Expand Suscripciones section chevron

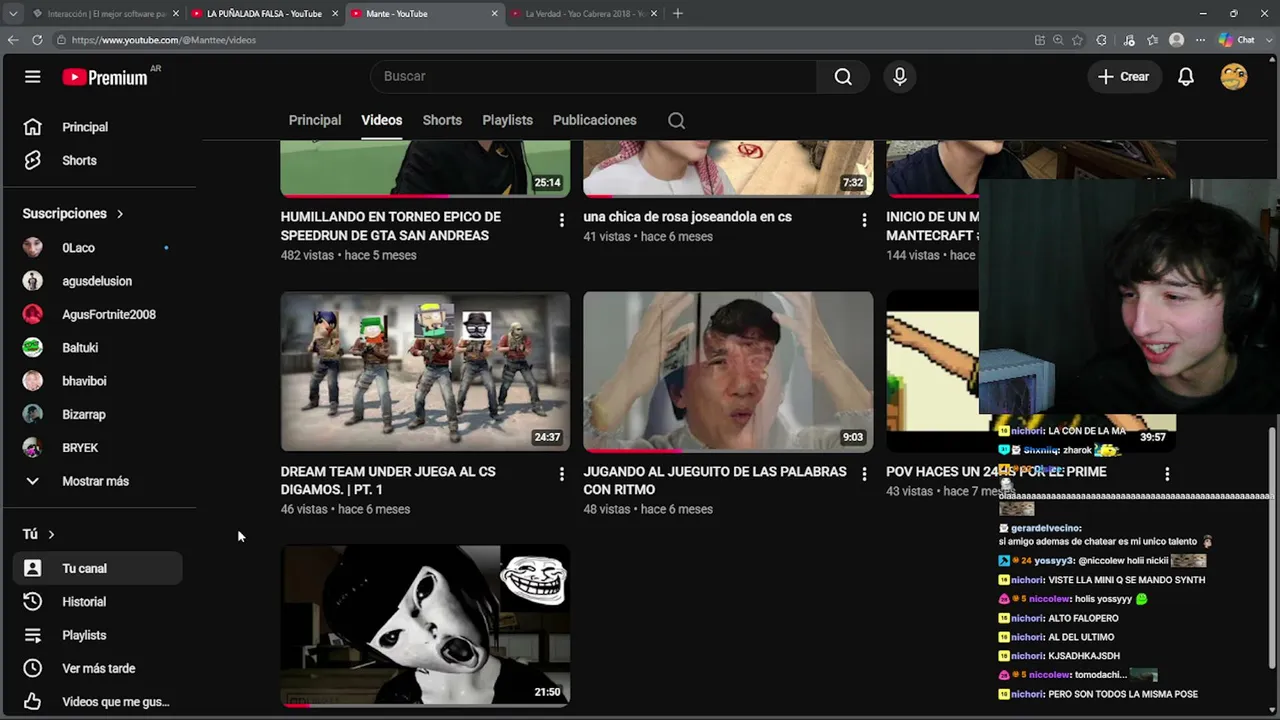click(120, 214)
